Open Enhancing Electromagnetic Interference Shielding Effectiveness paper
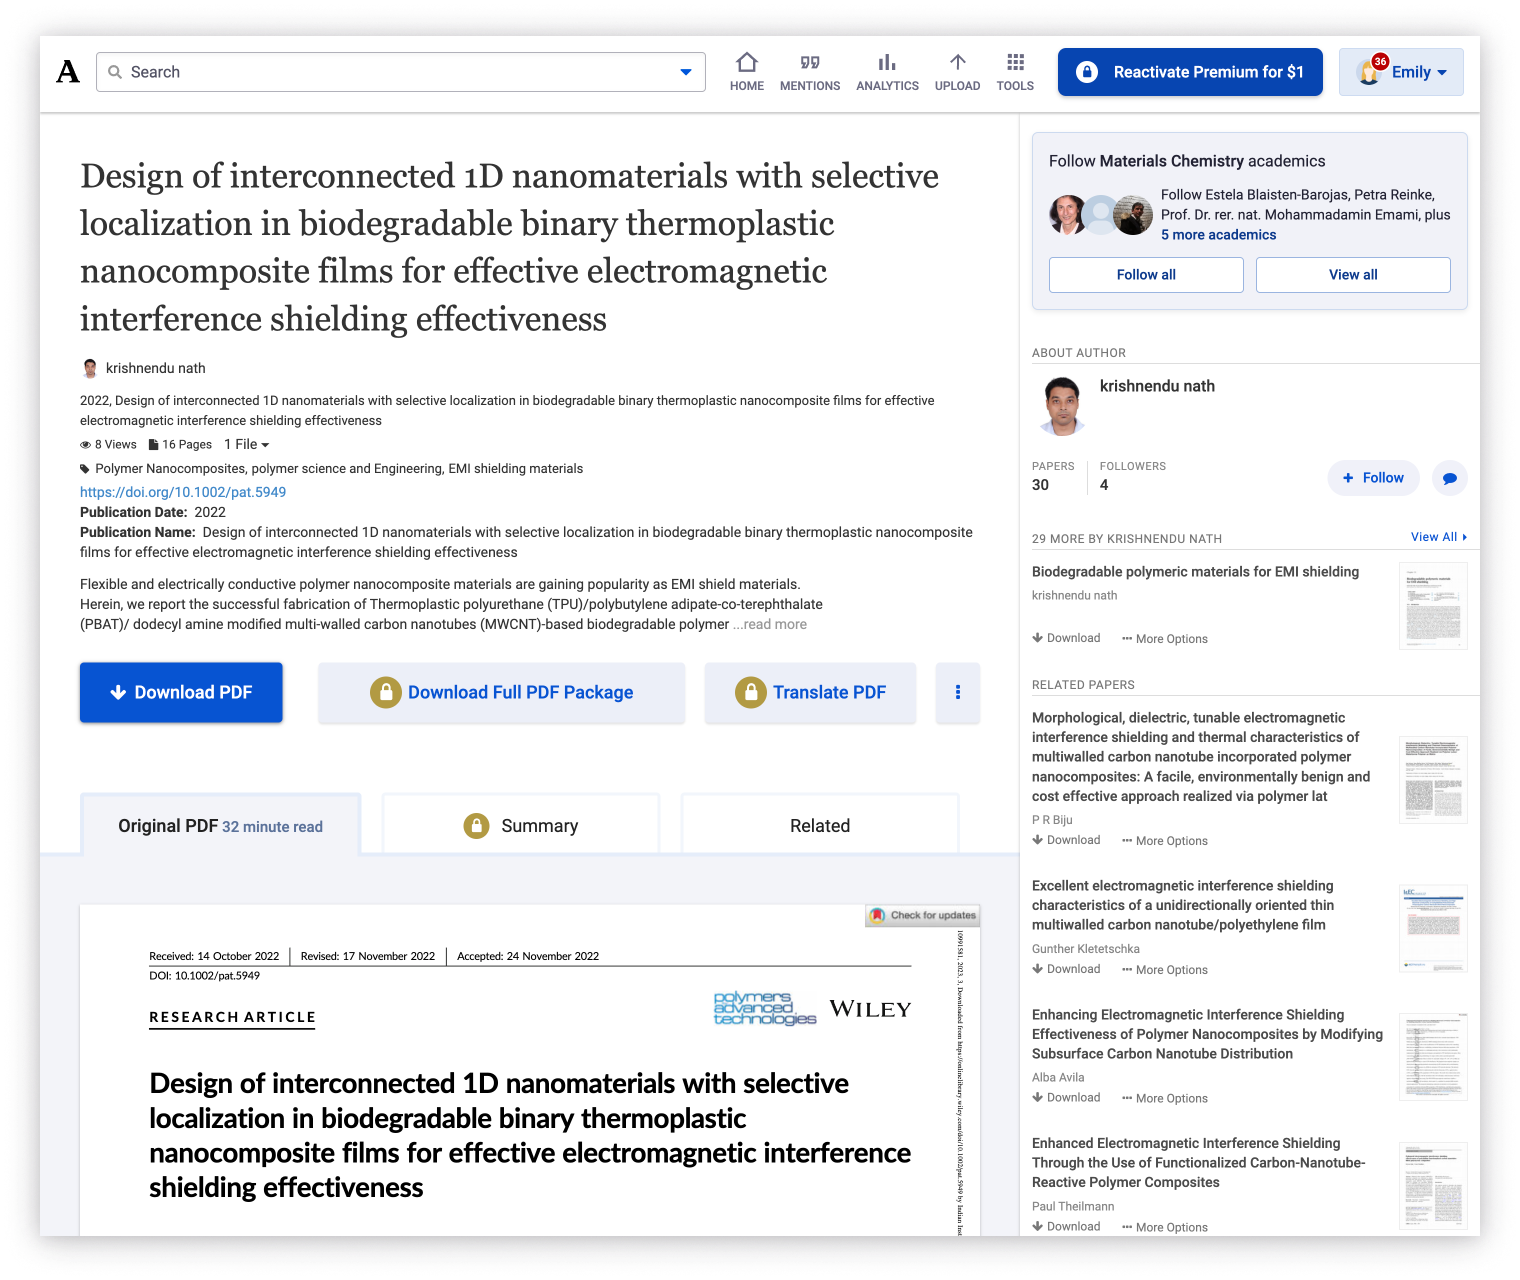1520x1280 pixels. coord(1207,1034)
